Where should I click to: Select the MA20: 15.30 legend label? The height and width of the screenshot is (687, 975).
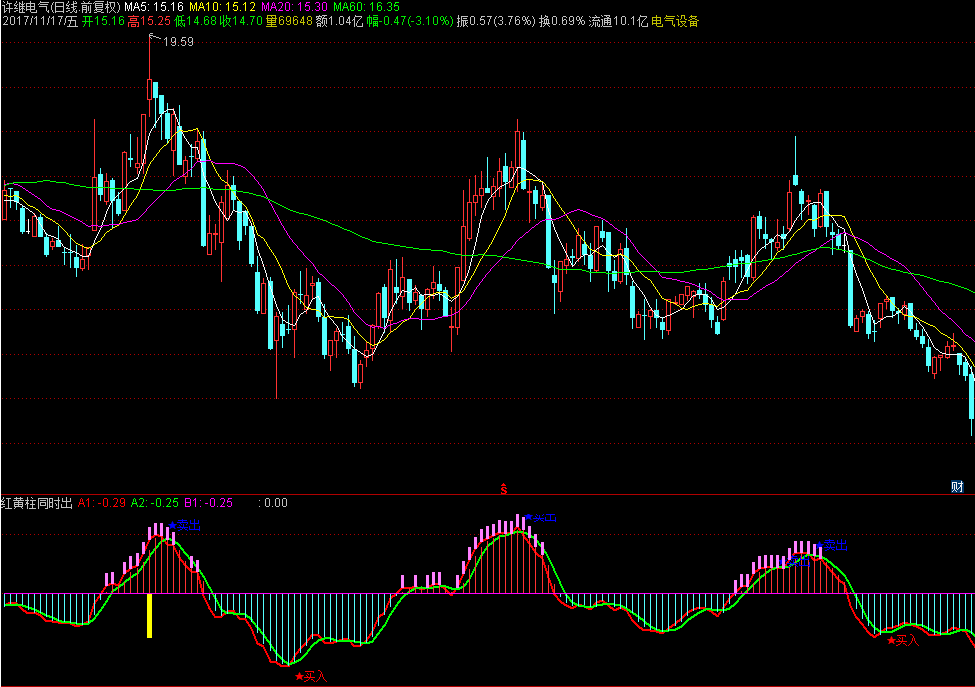[x=294, y=7]
